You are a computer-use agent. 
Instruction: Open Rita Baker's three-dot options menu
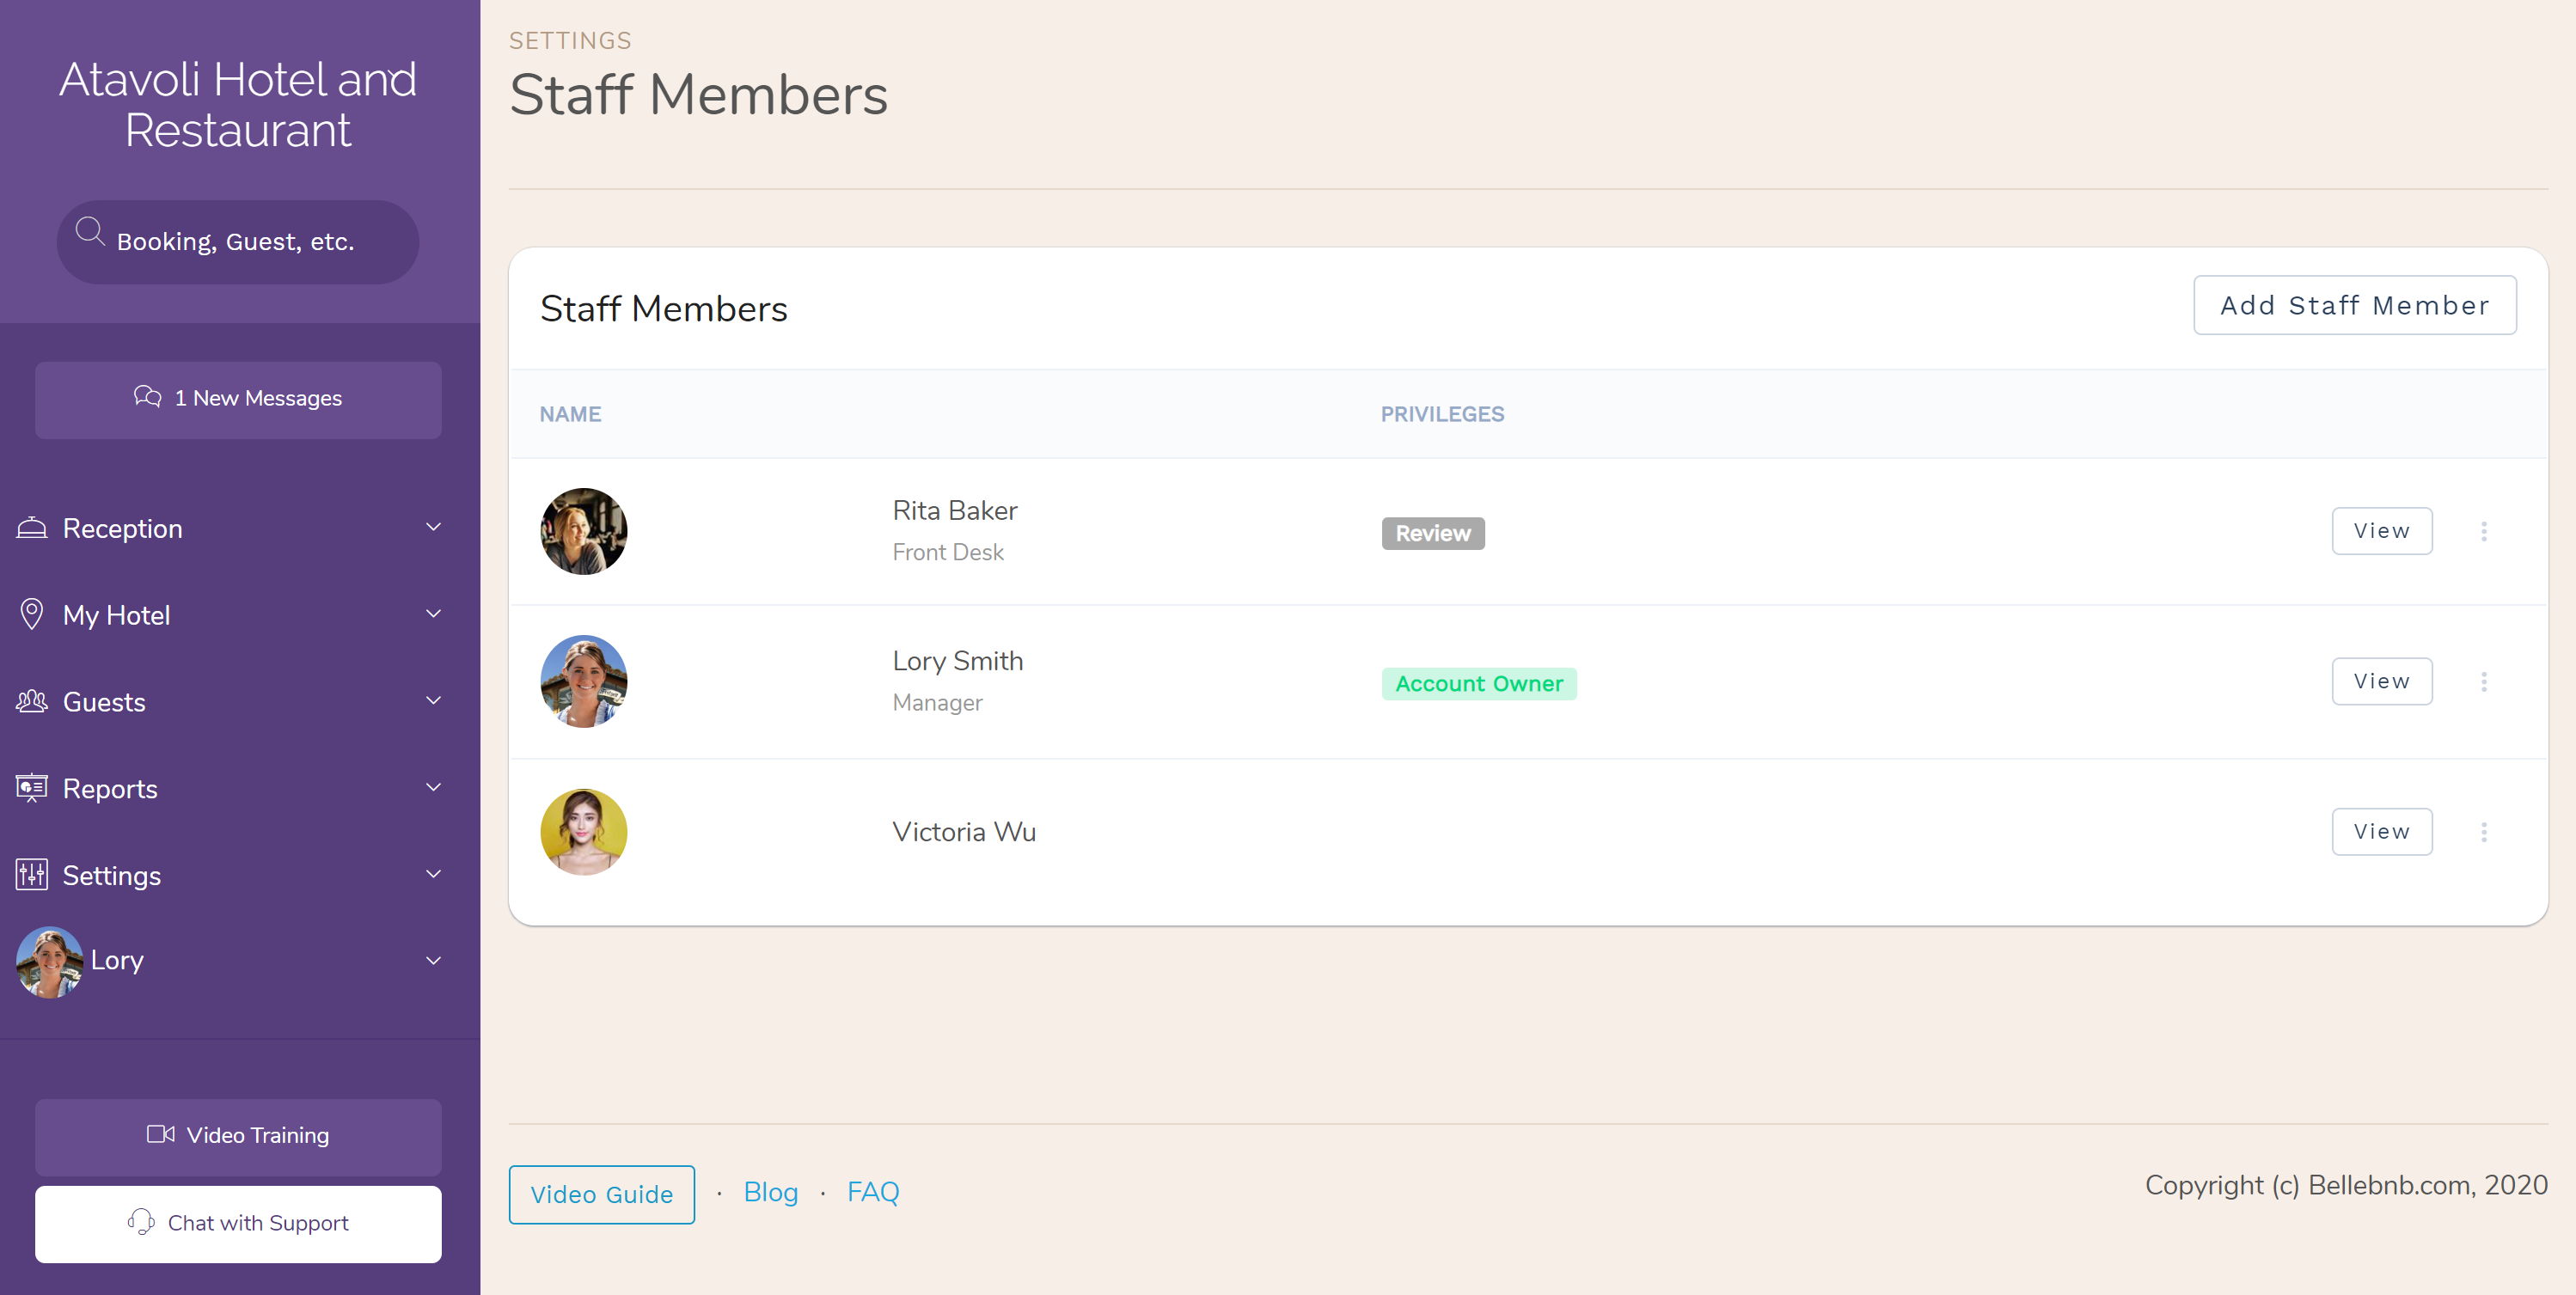[x=2483, y=530]
